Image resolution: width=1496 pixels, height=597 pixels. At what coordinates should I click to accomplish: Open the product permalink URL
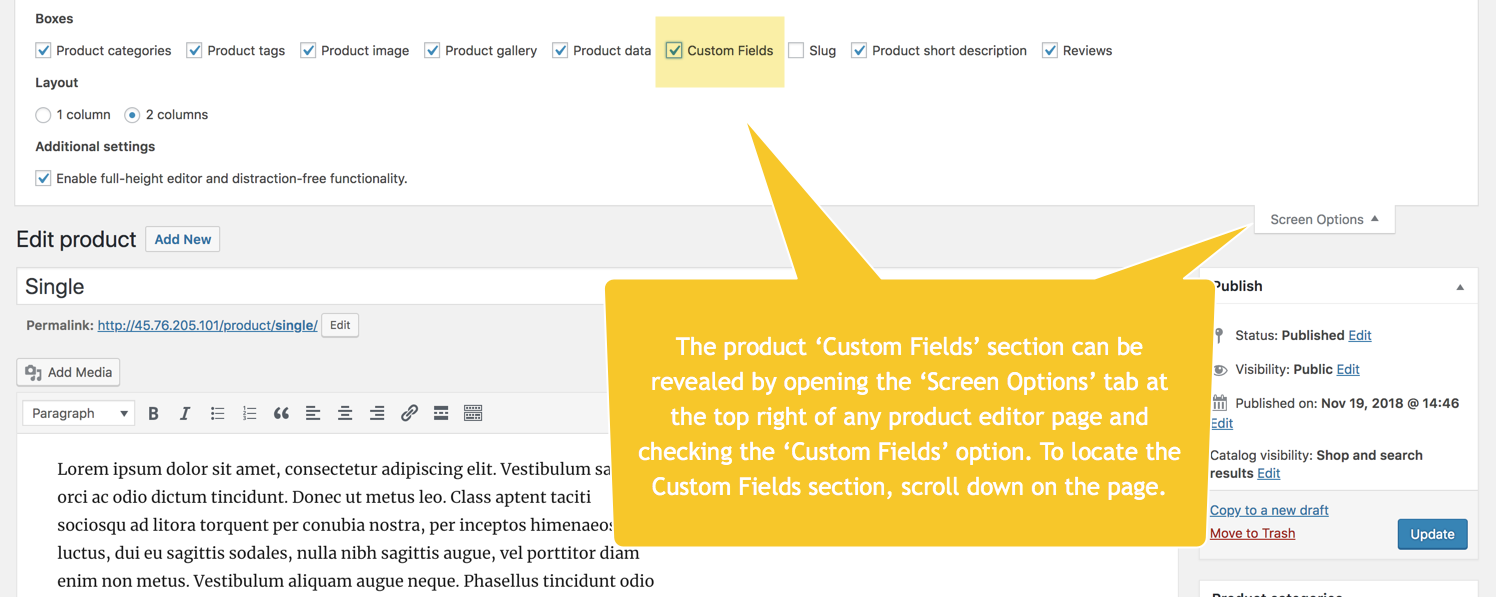(x=207, y=325)
